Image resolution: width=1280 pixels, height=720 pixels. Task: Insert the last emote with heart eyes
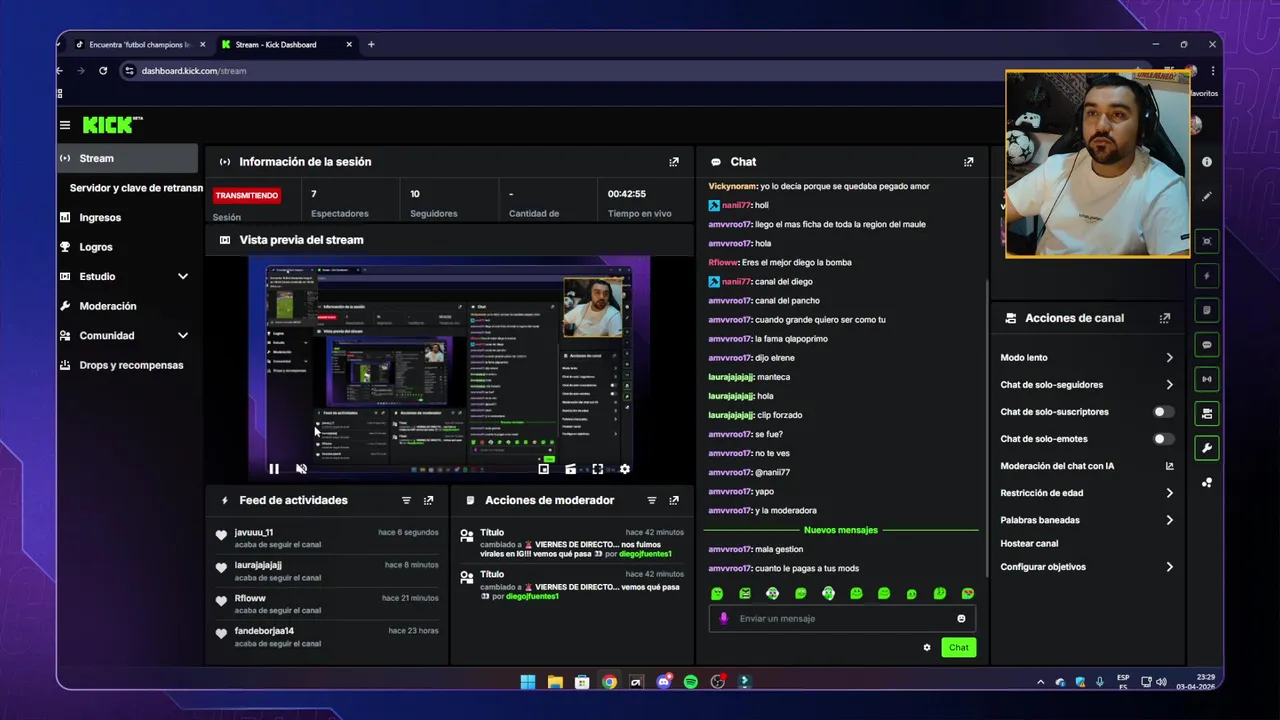tap(968, 593)
